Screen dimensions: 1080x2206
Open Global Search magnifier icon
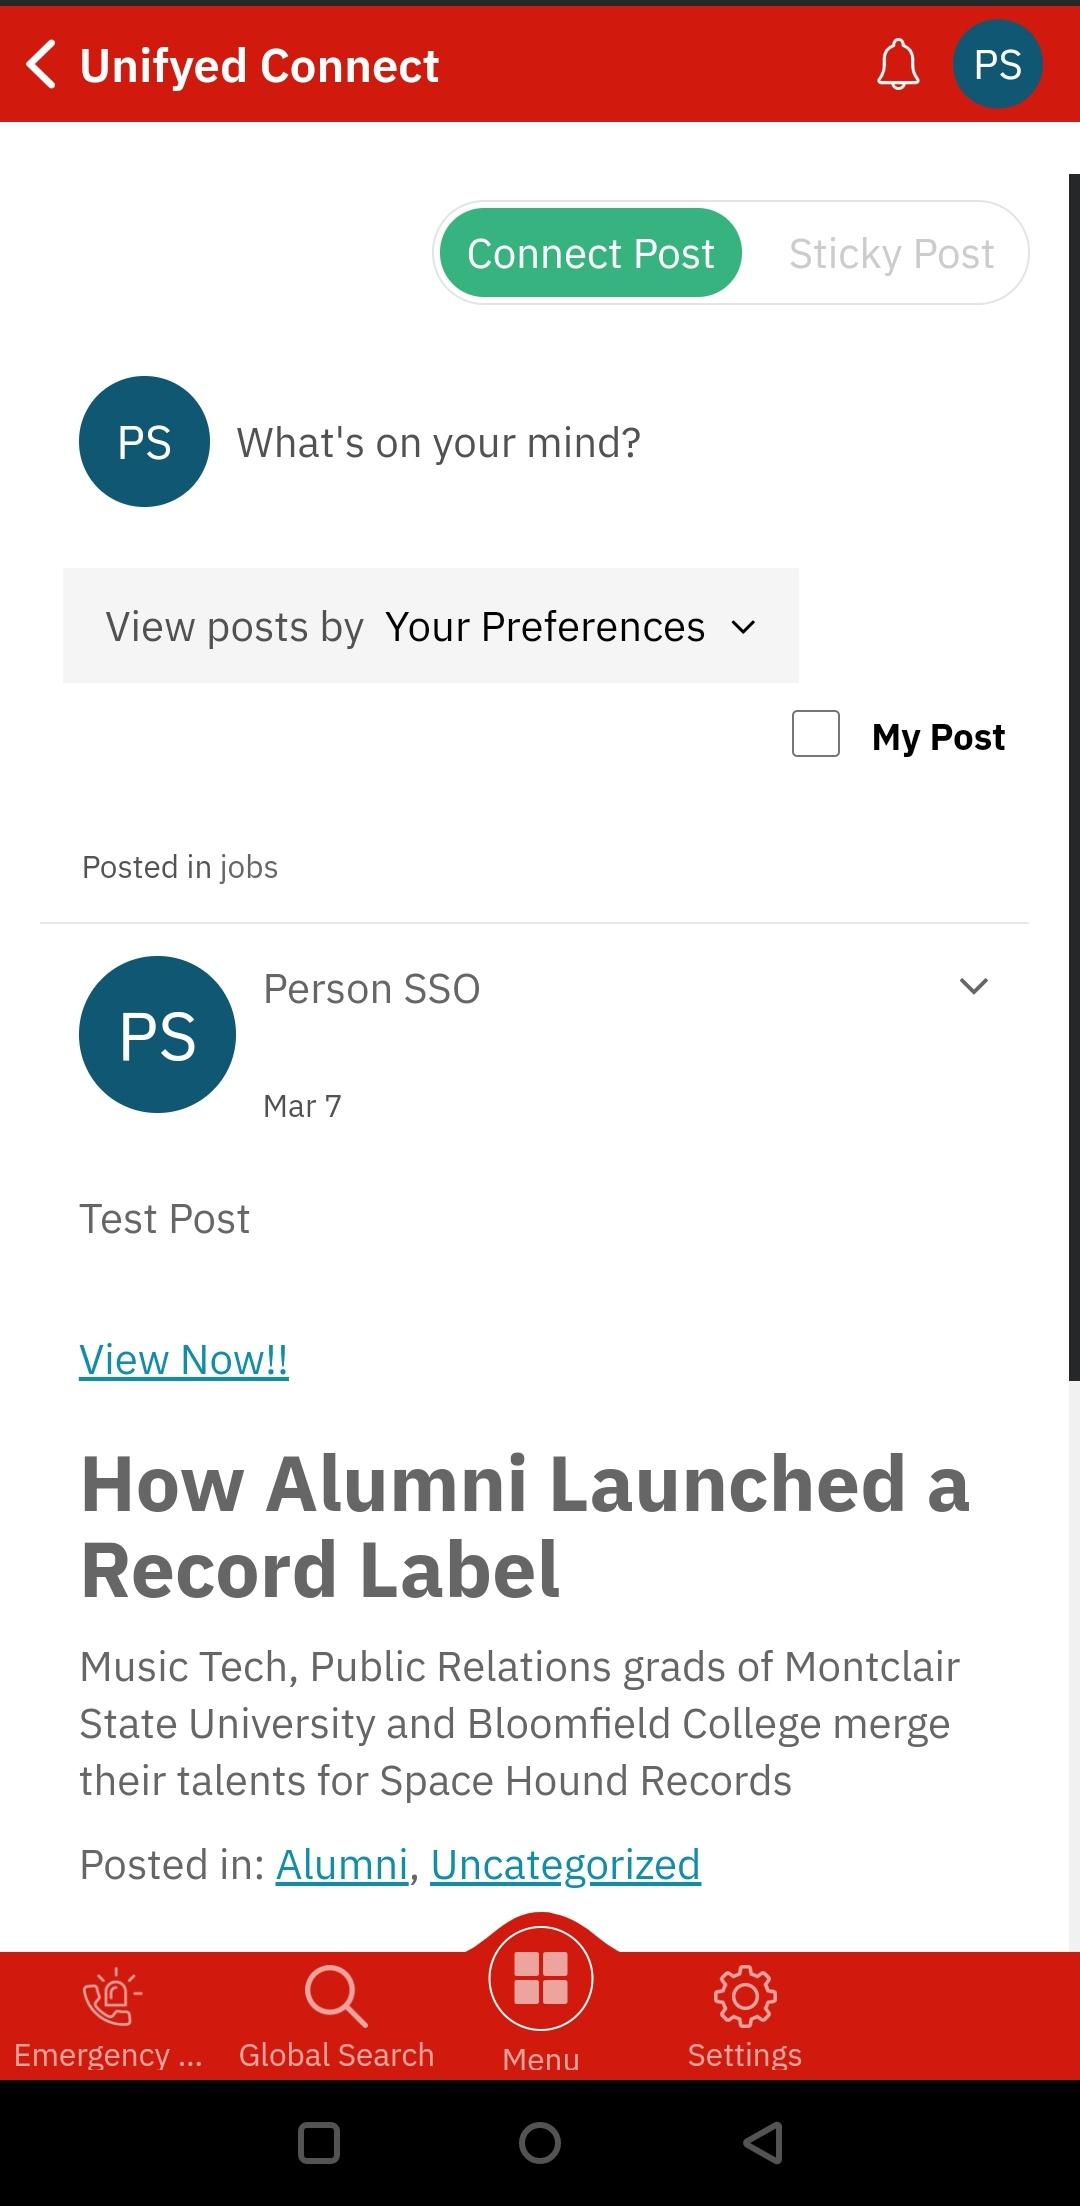tap(336, 1996)
